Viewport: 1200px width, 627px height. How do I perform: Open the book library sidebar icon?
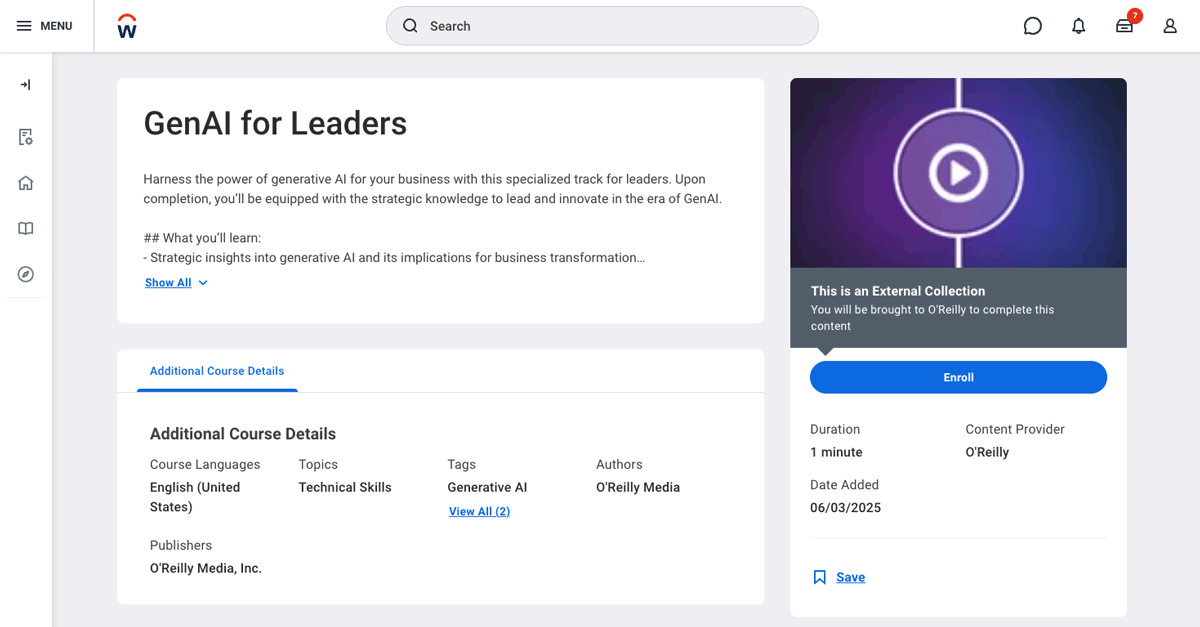26,228
